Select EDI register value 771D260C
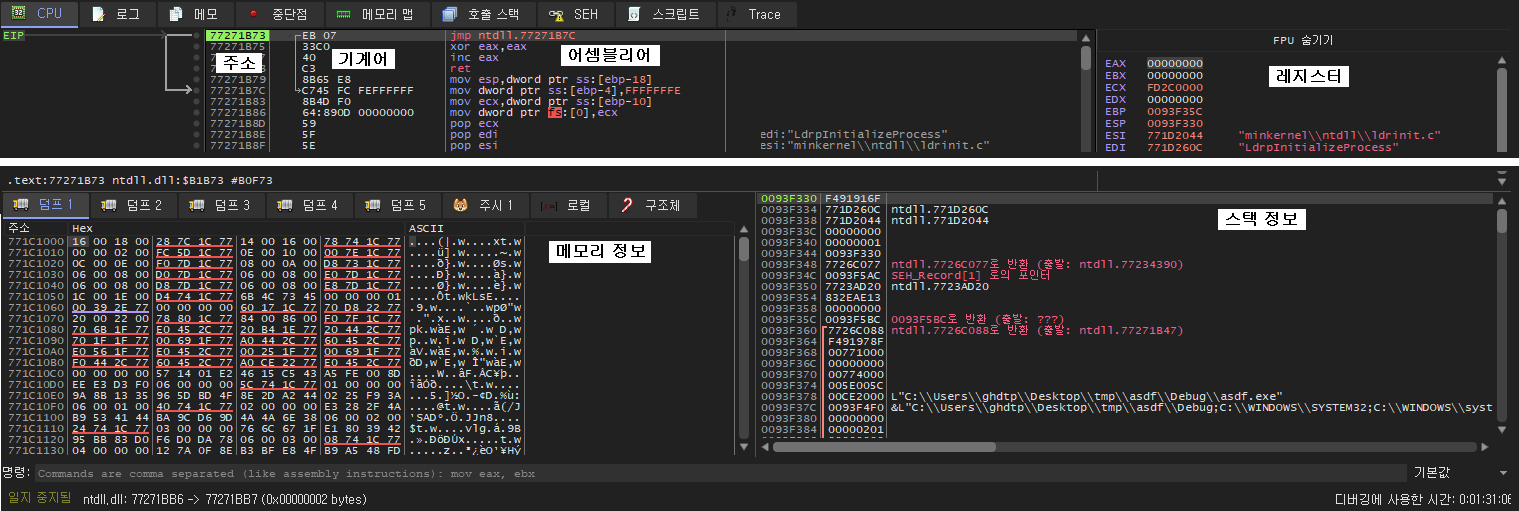Screen dimensions: 1519x511 (1175, 147)
